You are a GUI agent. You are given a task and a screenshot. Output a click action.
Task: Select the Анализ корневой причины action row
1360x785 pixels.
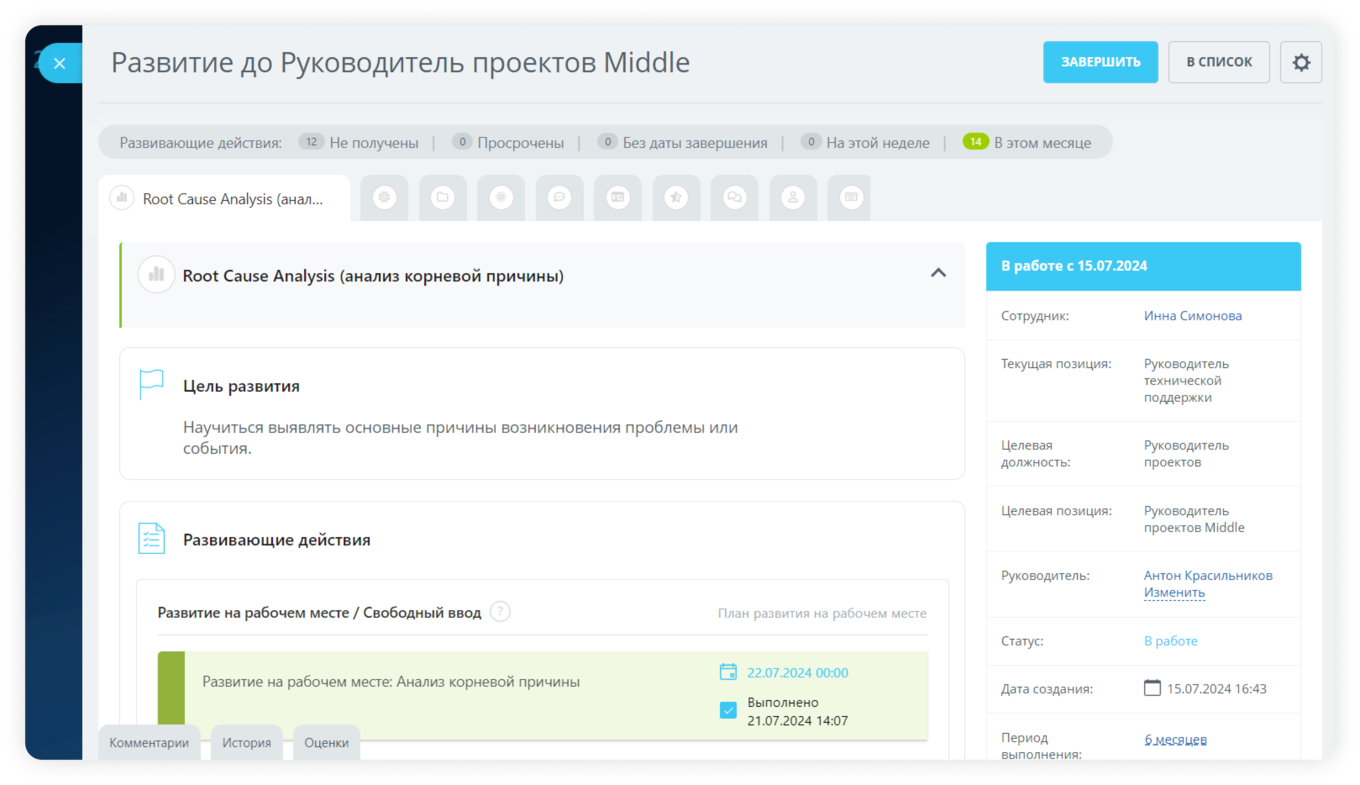click(x=543, y=695)
